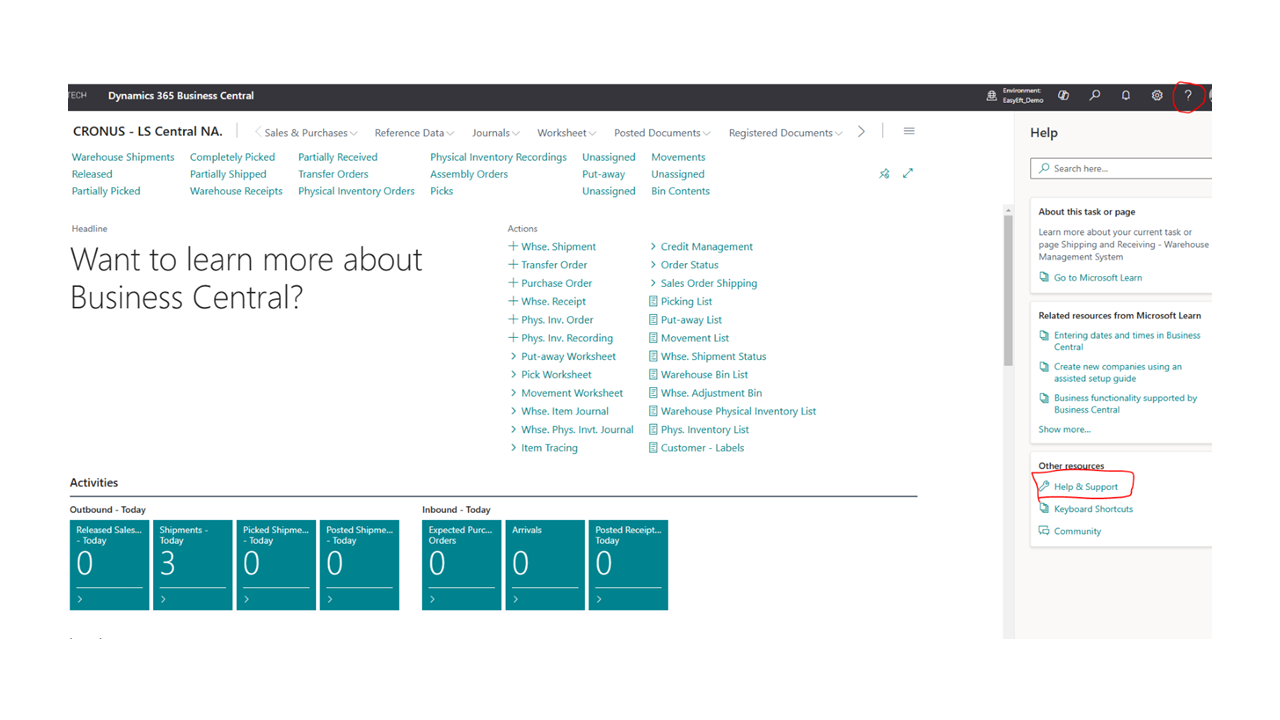Expand the Sales & Purchases dropdown
The width and height of the screenshot is (1280, 720).
[x=310, y=133]
